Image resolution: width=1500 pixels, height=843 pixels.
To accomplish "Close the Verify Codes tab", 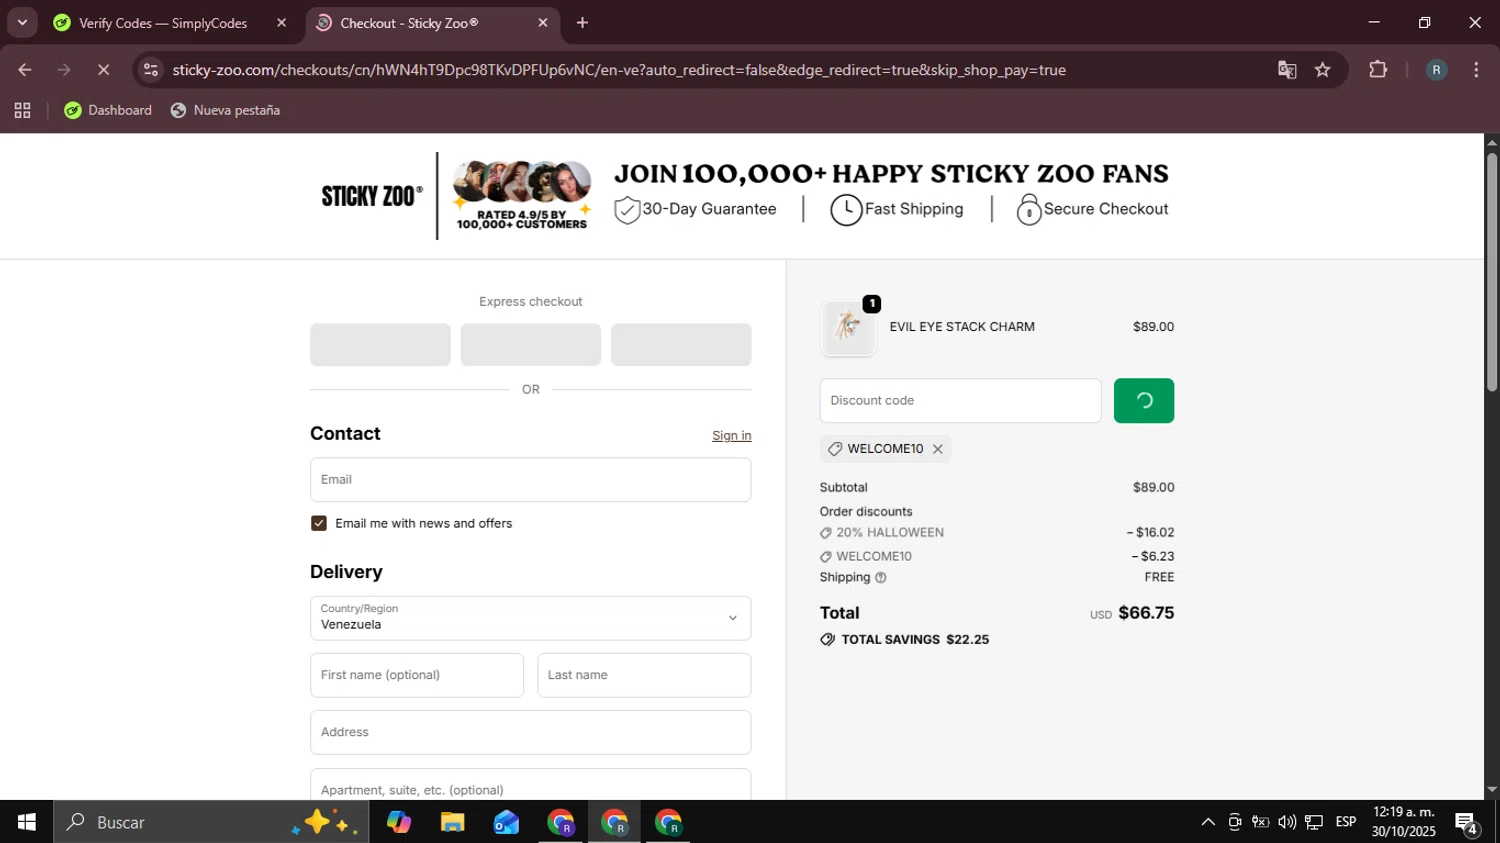I will click(x=281, y=23).
